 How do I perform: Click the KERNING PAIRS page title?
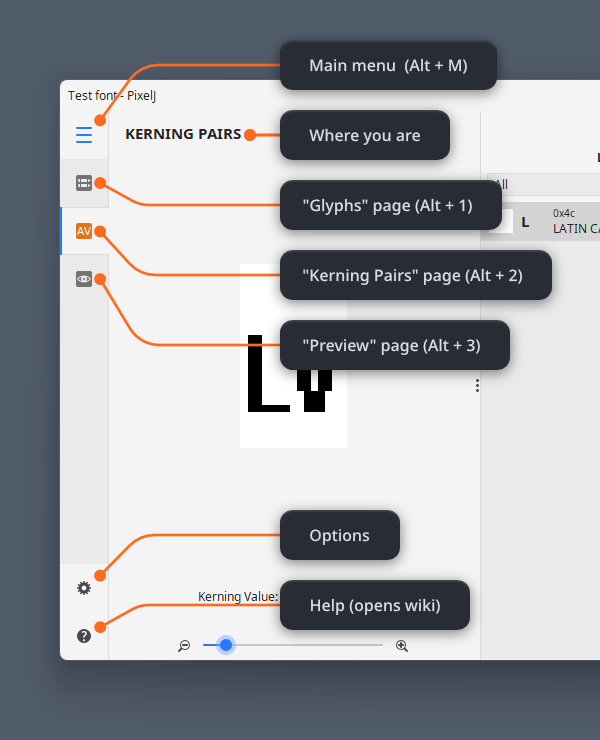[183, 135]
